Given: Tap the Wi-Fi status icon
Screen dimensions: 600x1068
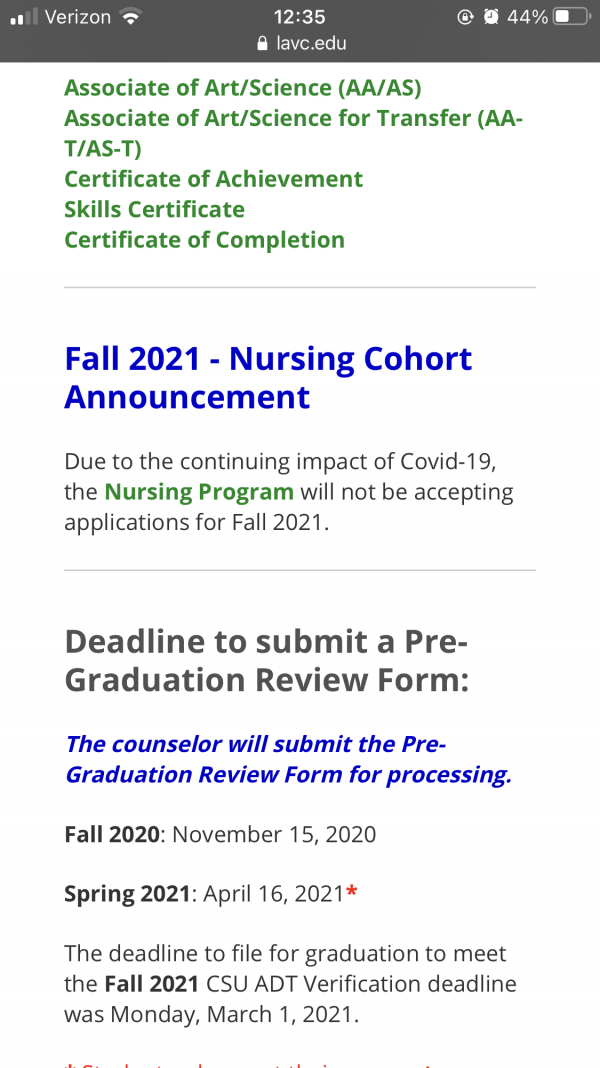Looking at the screenshot, I should pos(129,17).
